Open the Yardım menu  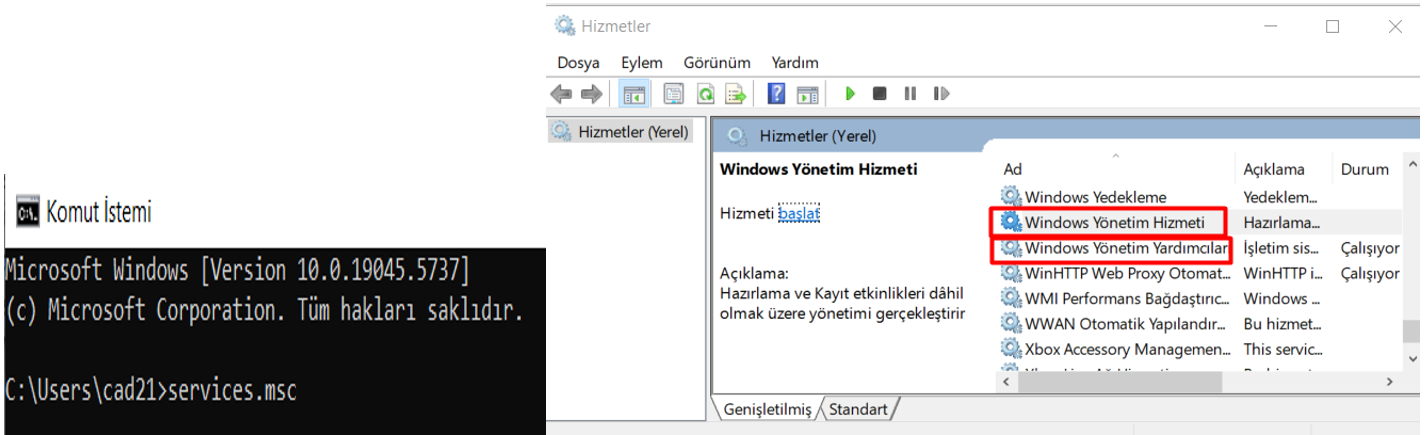[x=795, y=62]
